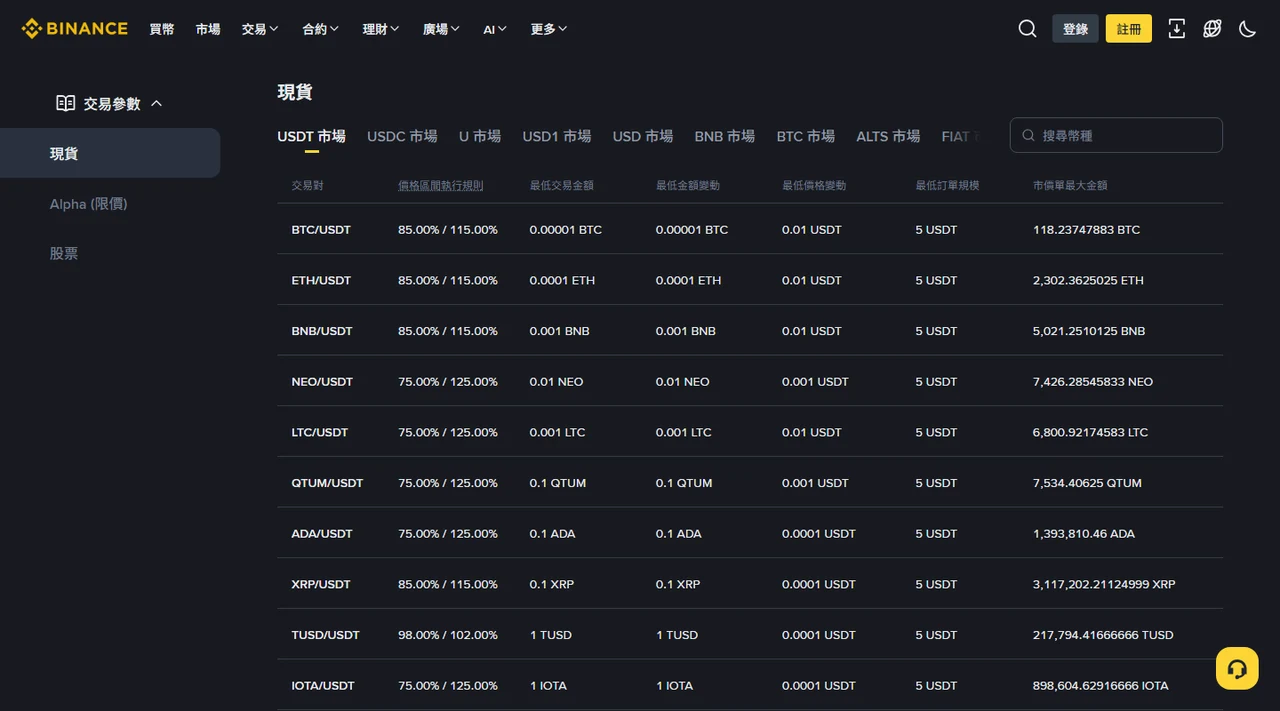Click the 登錄 login button

click(x=1075, y=29)
